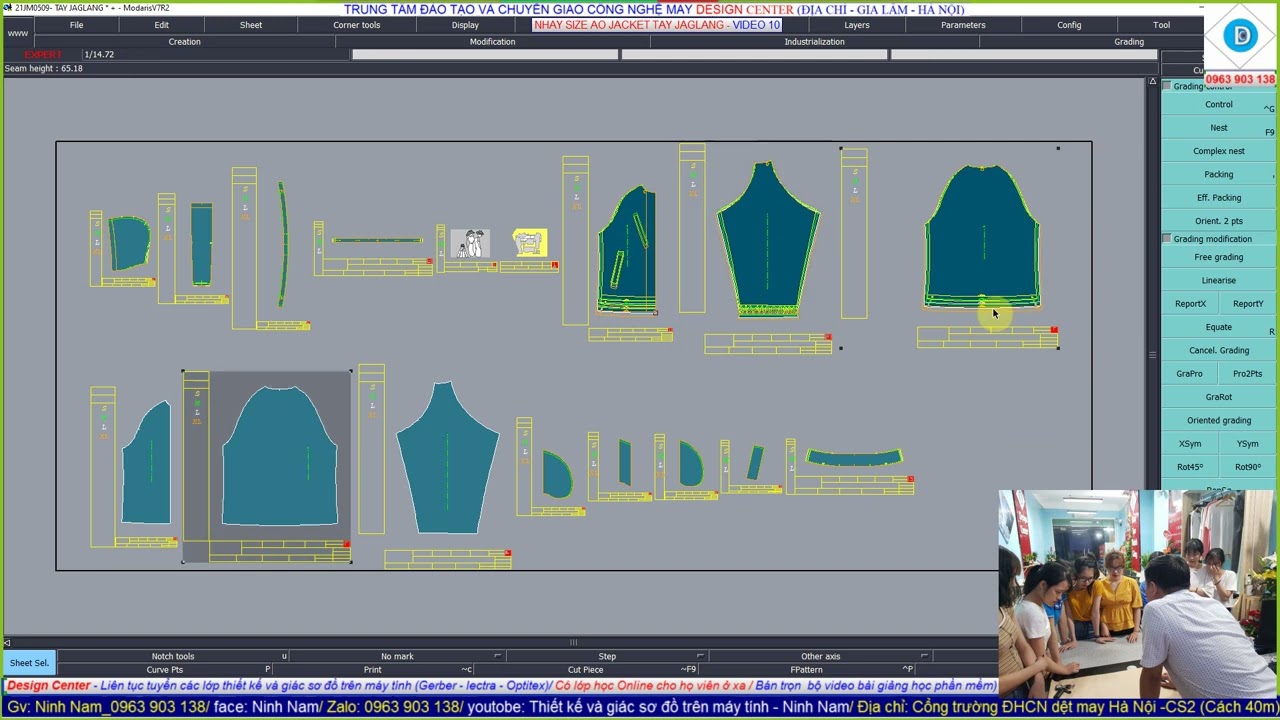Open the Notch tools option

point(172,656)
